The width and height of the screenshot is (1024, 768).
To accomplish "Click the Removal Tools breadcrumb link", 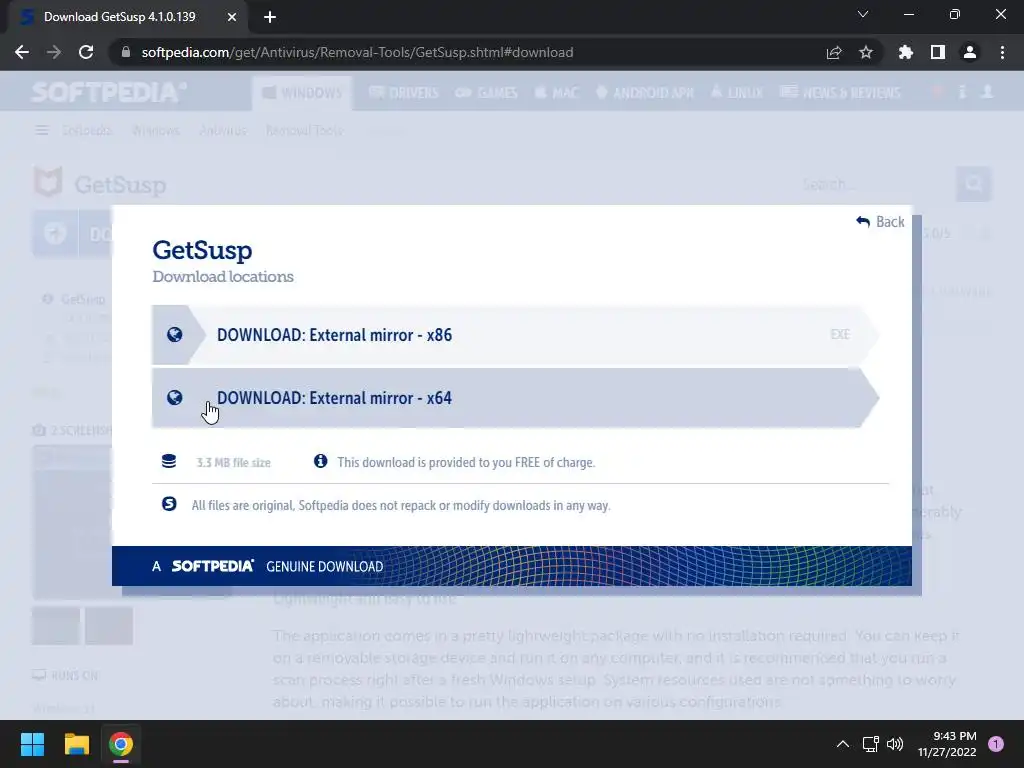I will (304, 131).
